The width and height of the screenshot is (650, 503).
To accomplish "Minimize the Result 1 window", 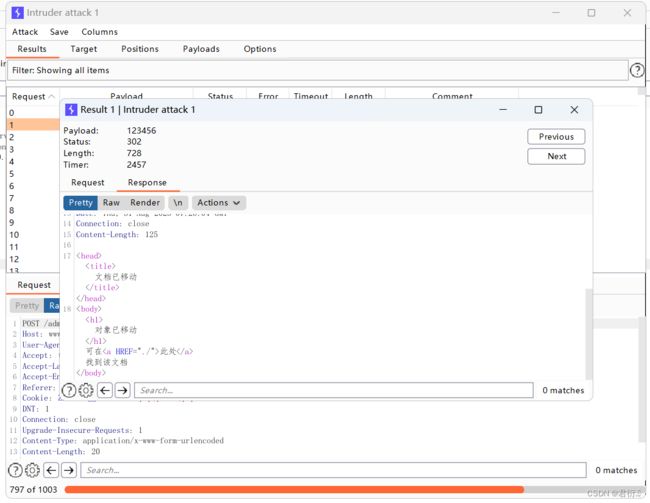I will (503, 109).
